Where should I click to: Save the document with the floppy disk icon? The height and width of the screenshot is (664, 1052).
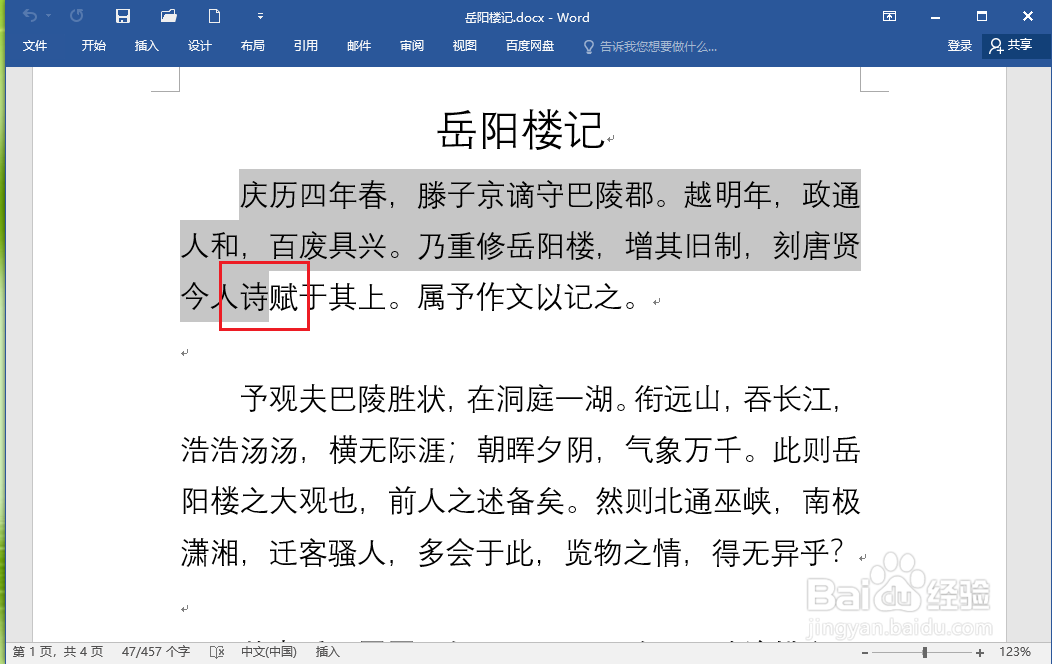pos(123,16)
